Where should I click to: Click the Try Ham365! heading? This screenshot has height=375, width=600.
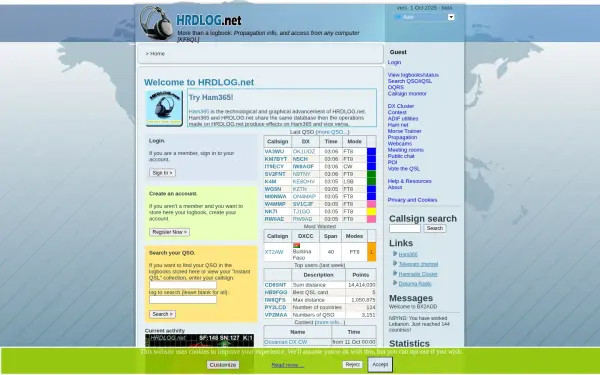(x=211, y=97)
